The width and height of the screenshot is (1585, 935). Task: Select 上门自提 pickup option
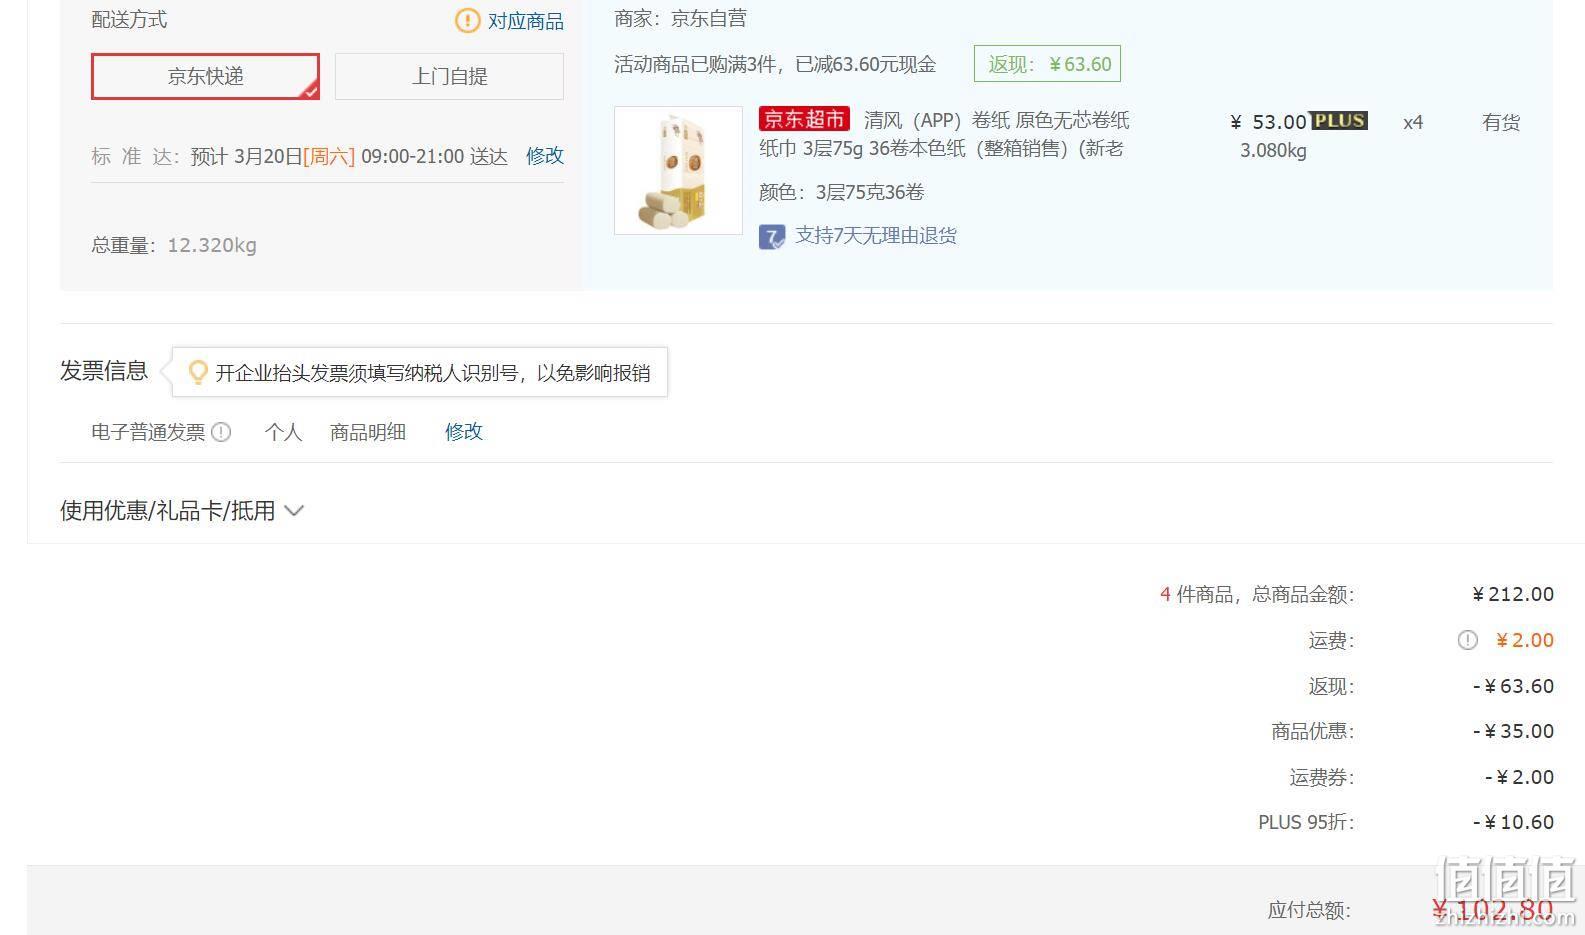coord(449,76)
